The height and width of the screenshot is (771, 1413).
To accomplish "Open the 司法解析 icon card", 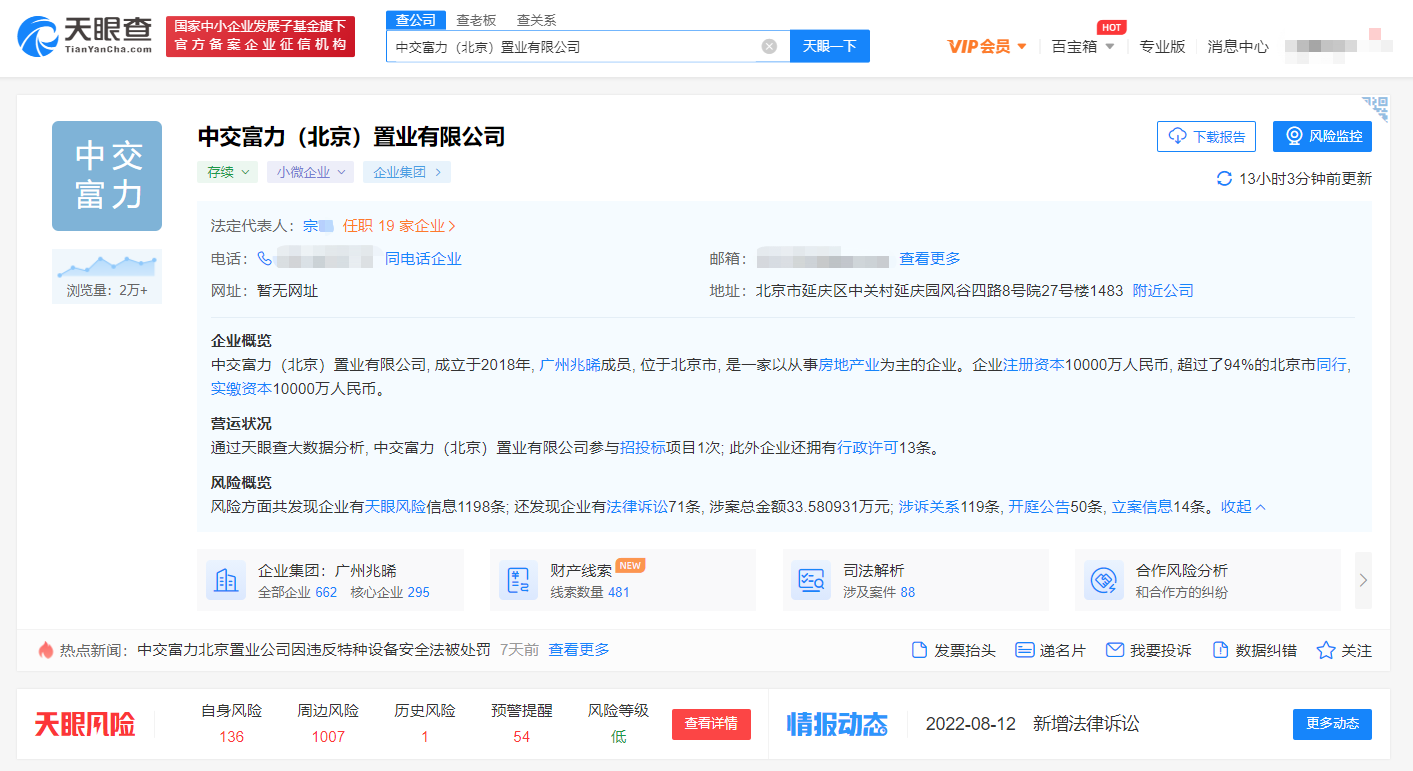I will 811,580.
